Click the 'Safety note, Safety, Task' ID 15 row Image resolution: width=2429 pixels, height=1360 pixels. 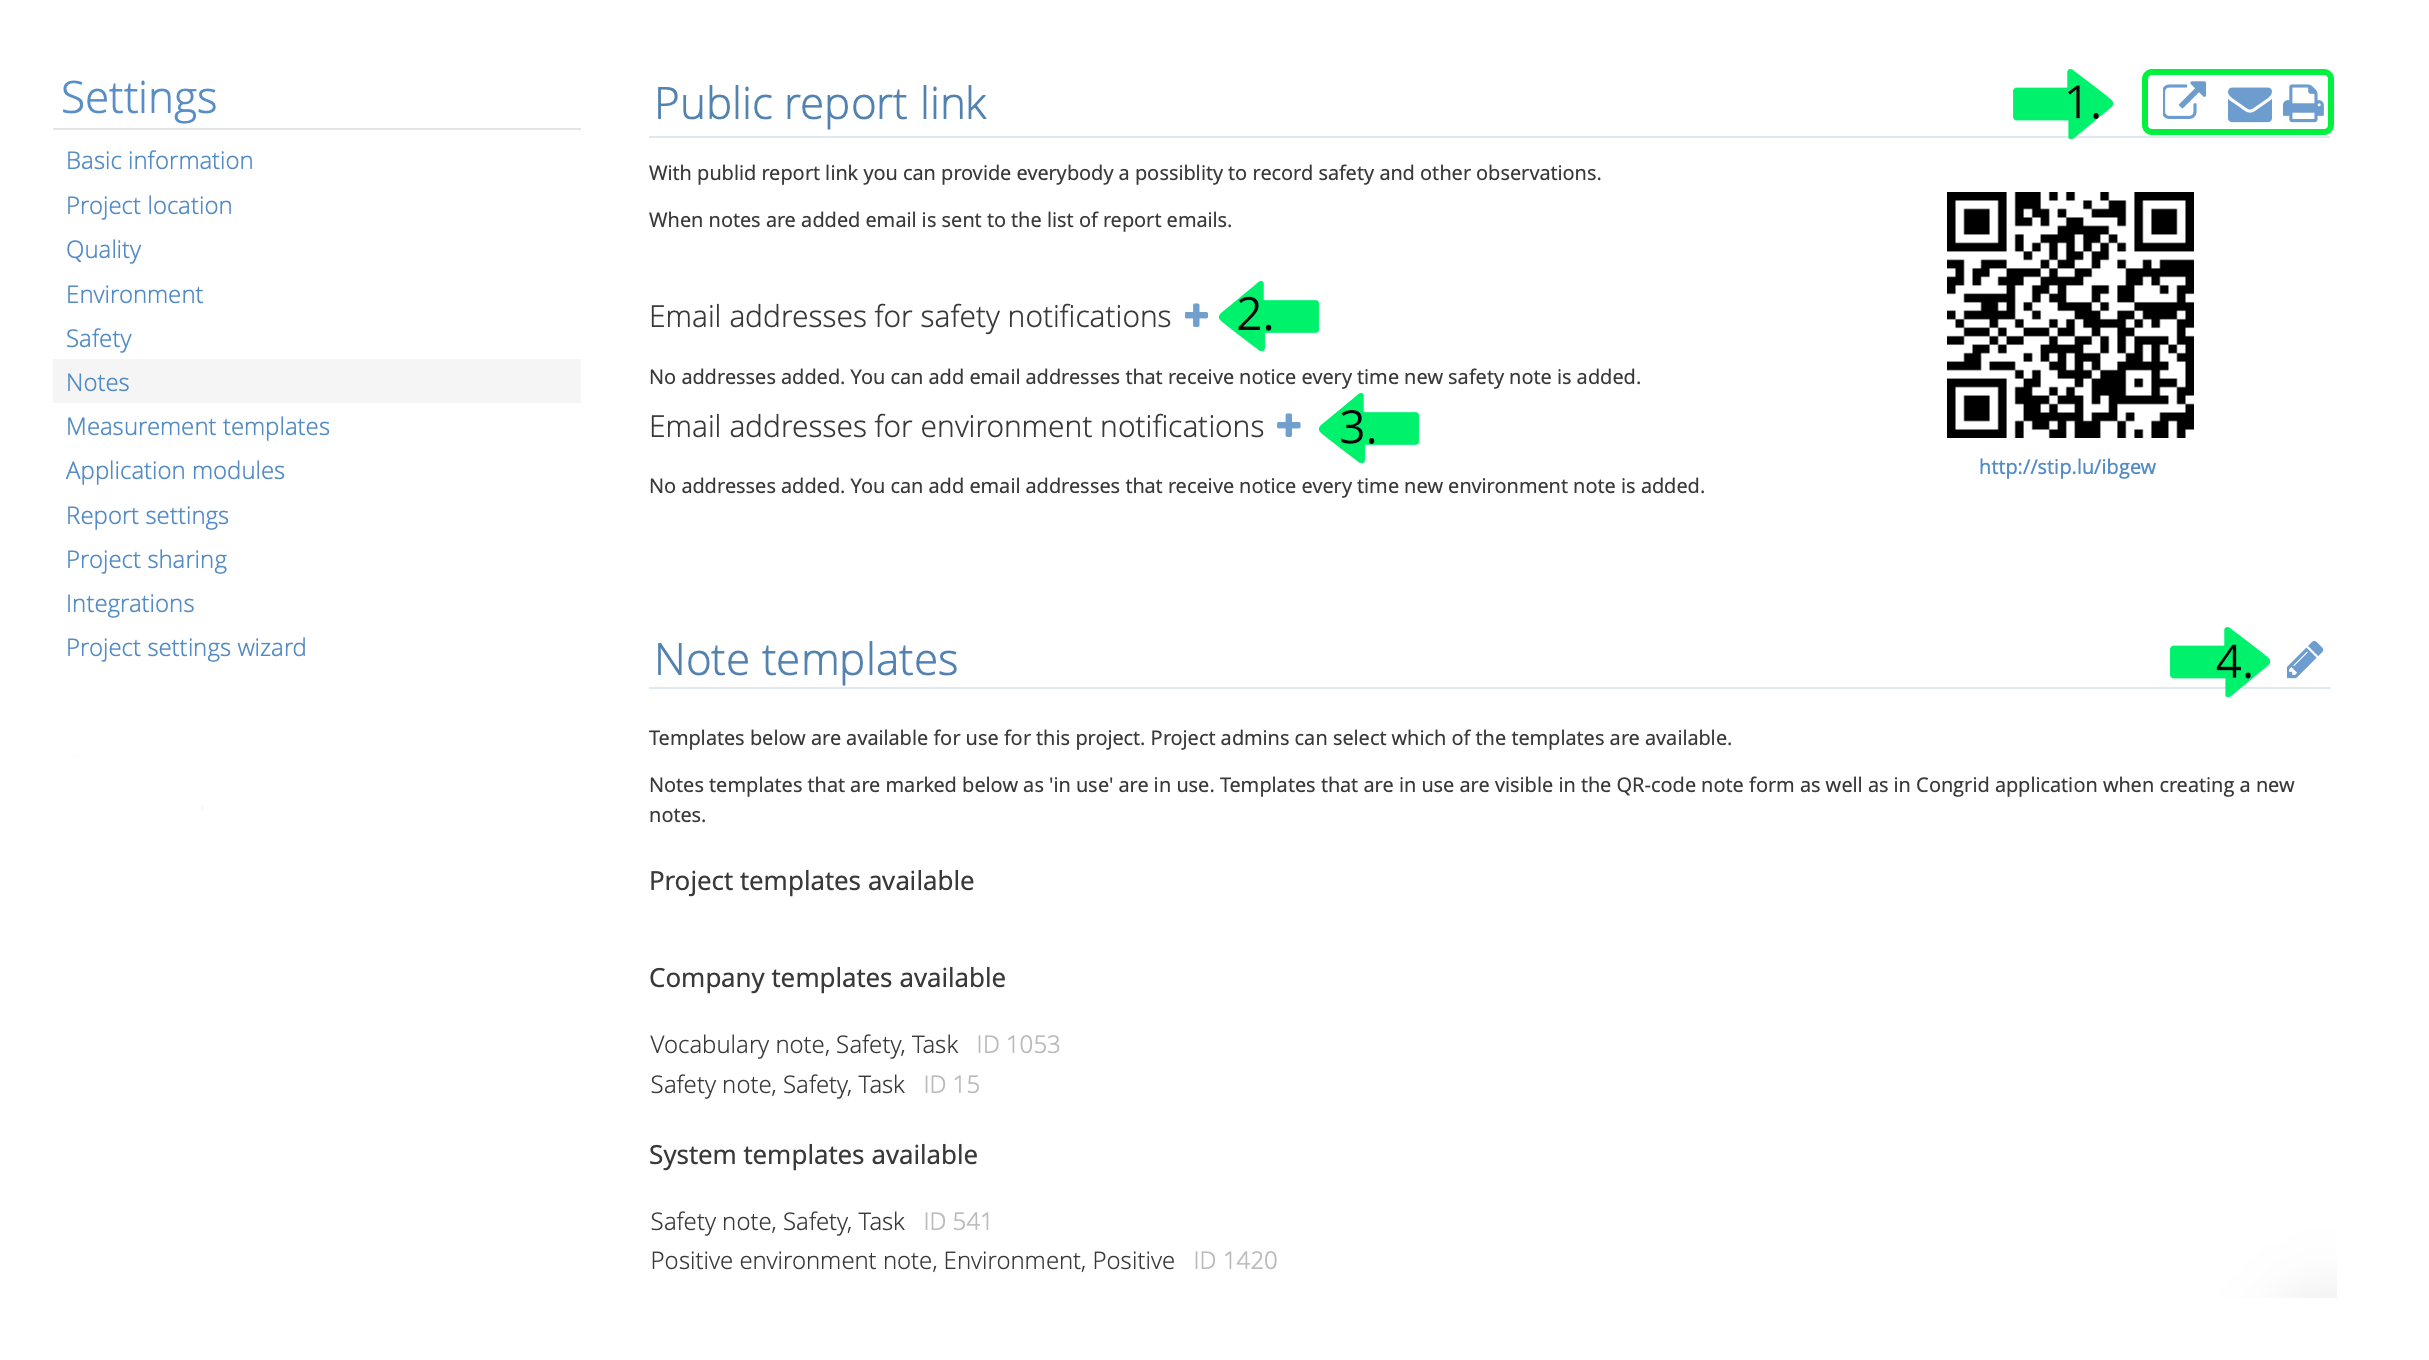click(x=815, y=1084)
